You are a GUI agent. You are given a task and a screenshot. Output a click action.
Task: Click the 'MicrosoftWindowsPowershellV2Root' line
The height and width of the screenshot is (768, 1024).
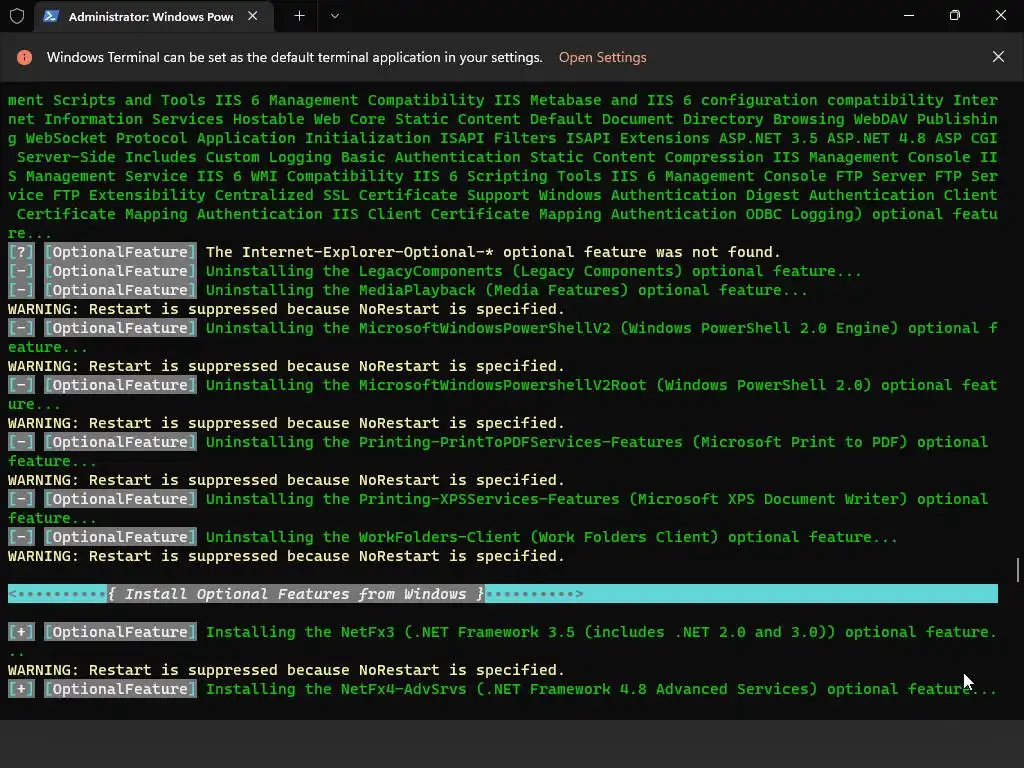point(503,394)
